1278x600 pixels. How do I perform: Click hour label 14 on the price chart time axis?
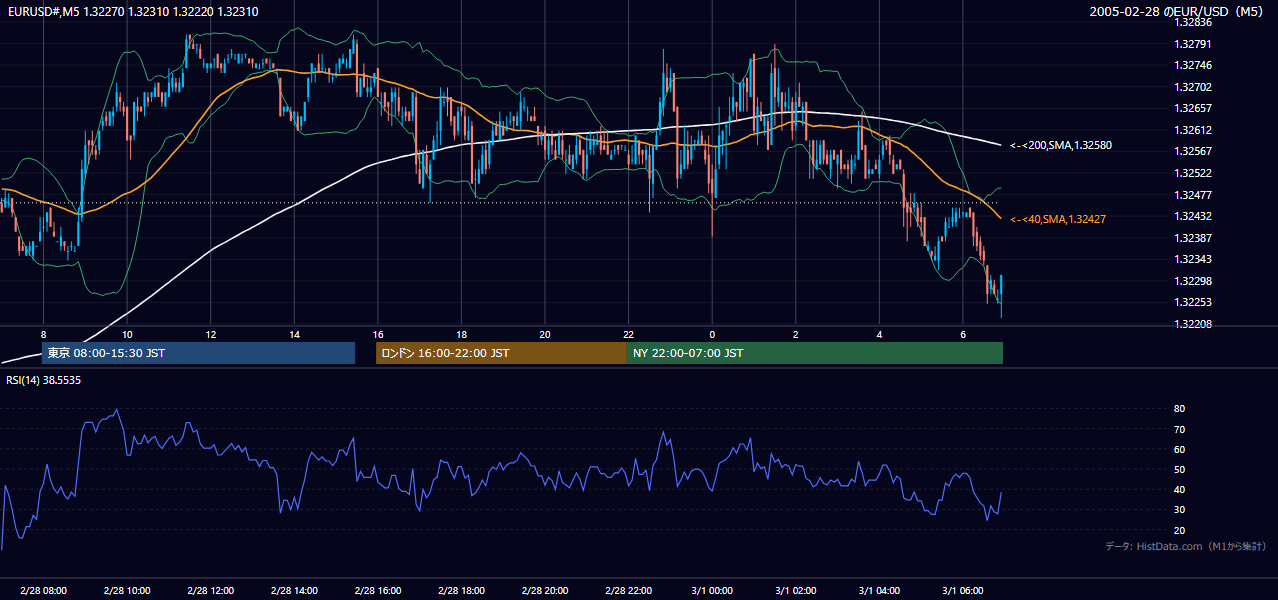[x=294, y=334]
